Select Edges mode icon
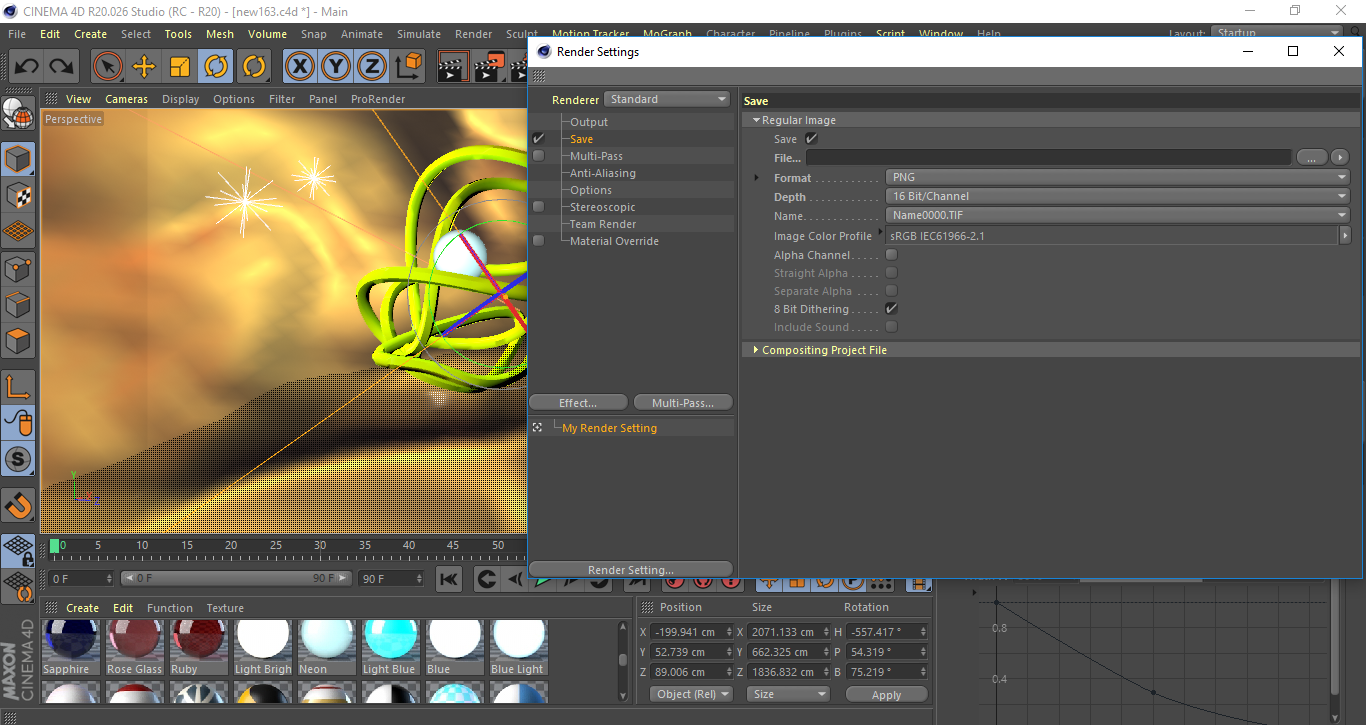Image resolution: width=1366 pixels, height=725 pixels. (x=18, y=304)
